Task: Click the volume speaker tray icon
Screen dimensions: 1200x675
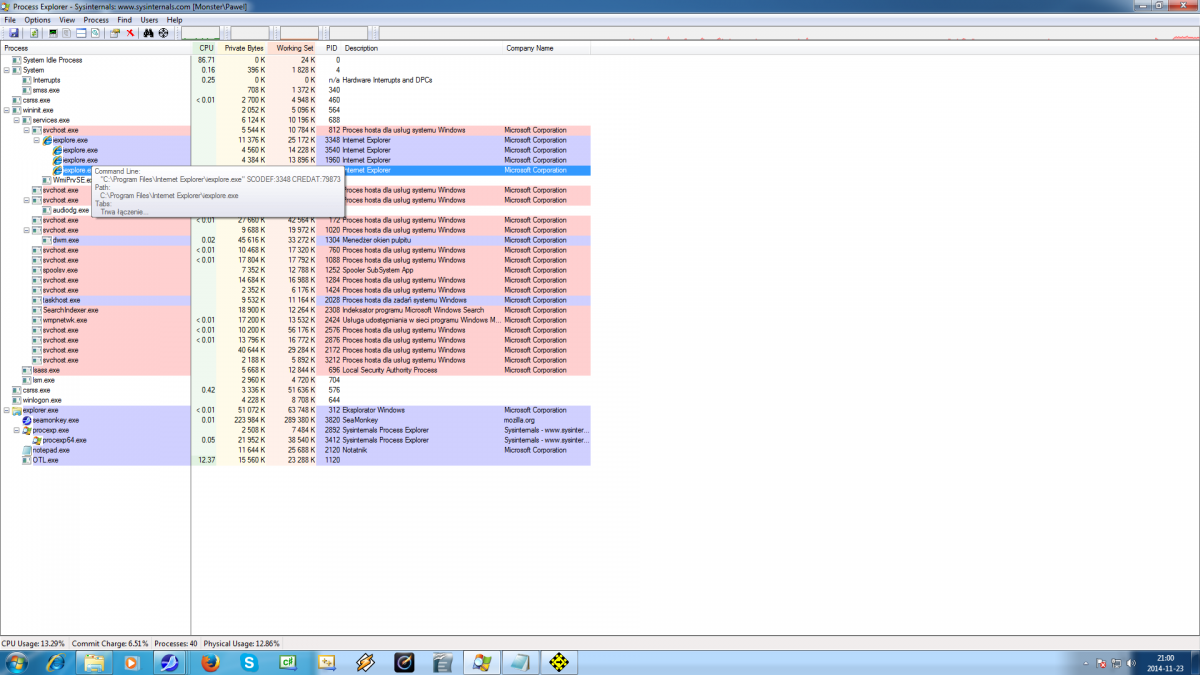Action: pyautogui.click(x=1131, y=662)
